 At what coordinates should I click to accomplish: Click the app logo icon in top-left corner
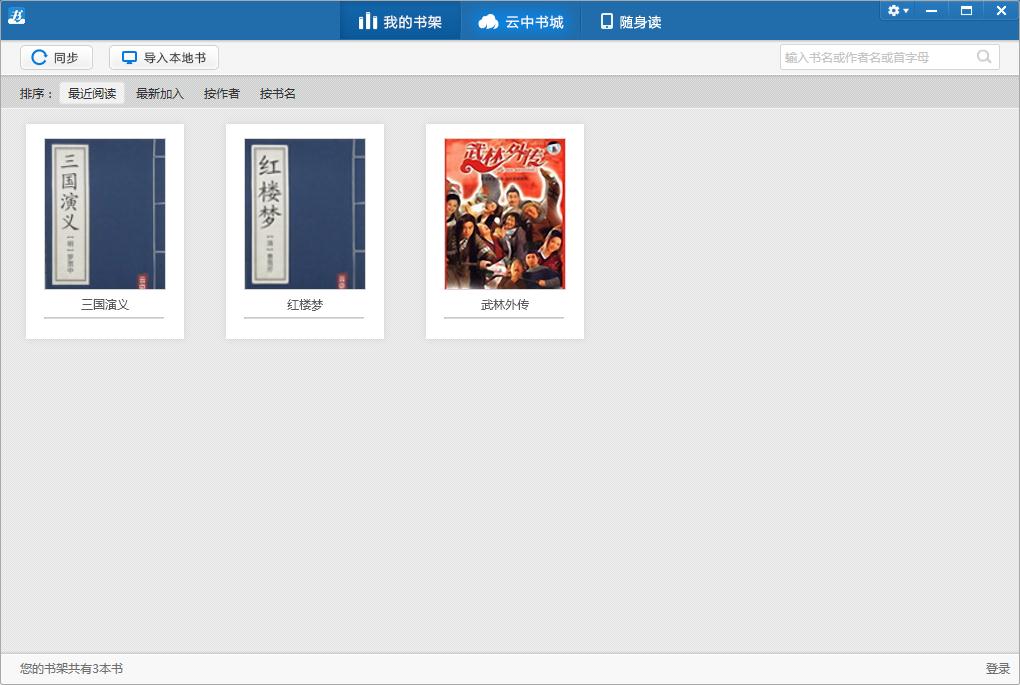point(16,14)
